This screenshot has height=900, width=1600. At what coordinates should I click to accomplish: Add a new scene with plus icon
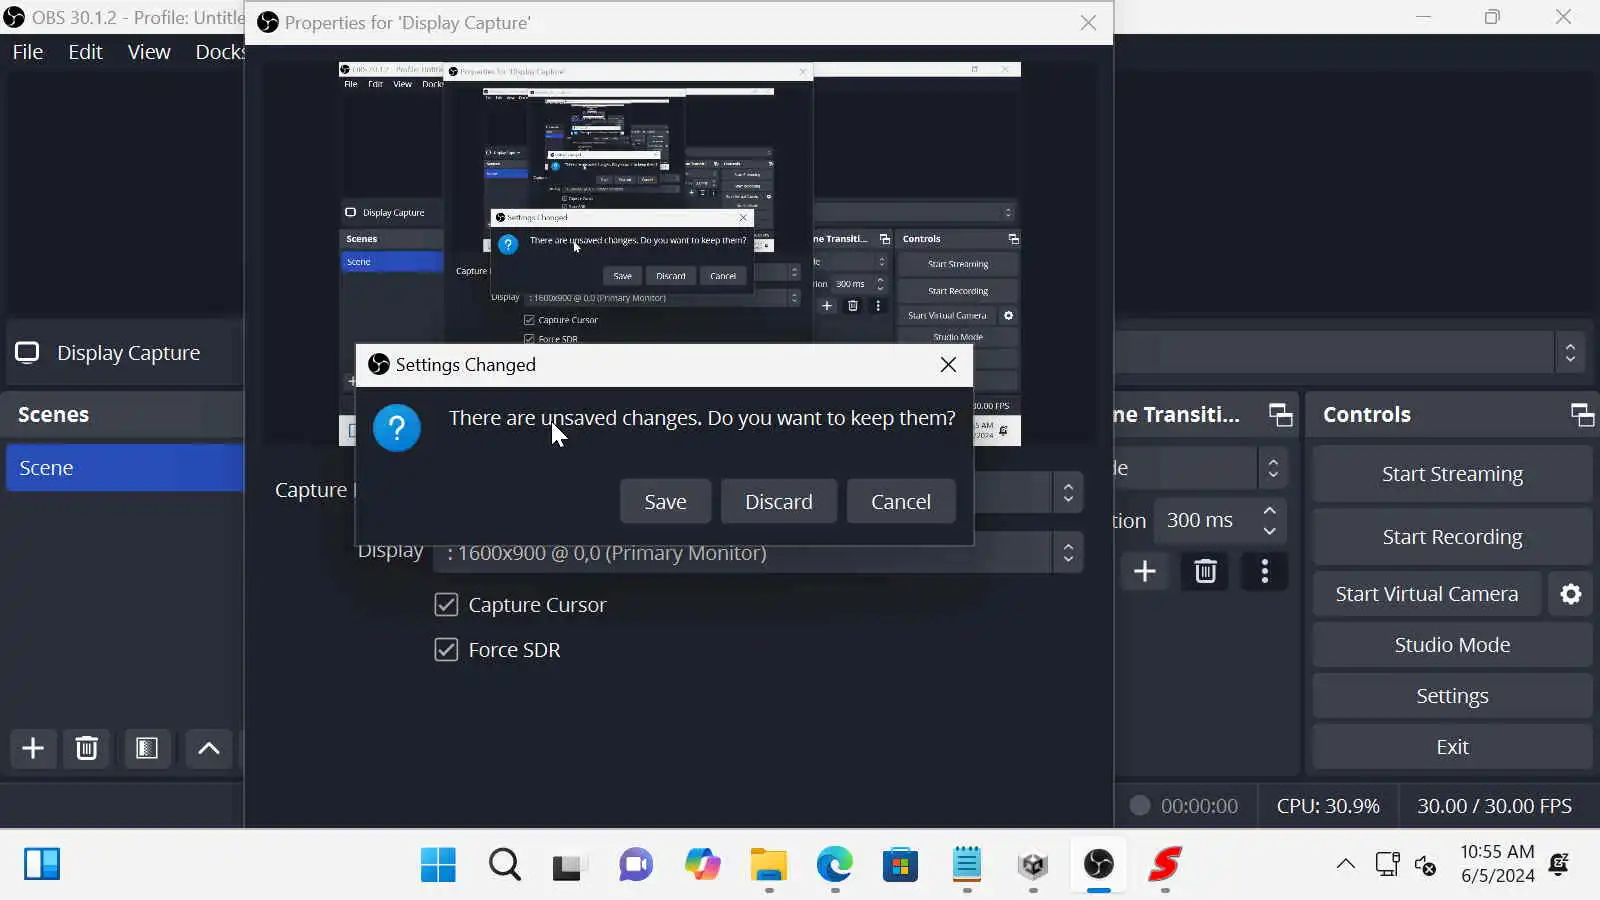click(x=33, y=748)
